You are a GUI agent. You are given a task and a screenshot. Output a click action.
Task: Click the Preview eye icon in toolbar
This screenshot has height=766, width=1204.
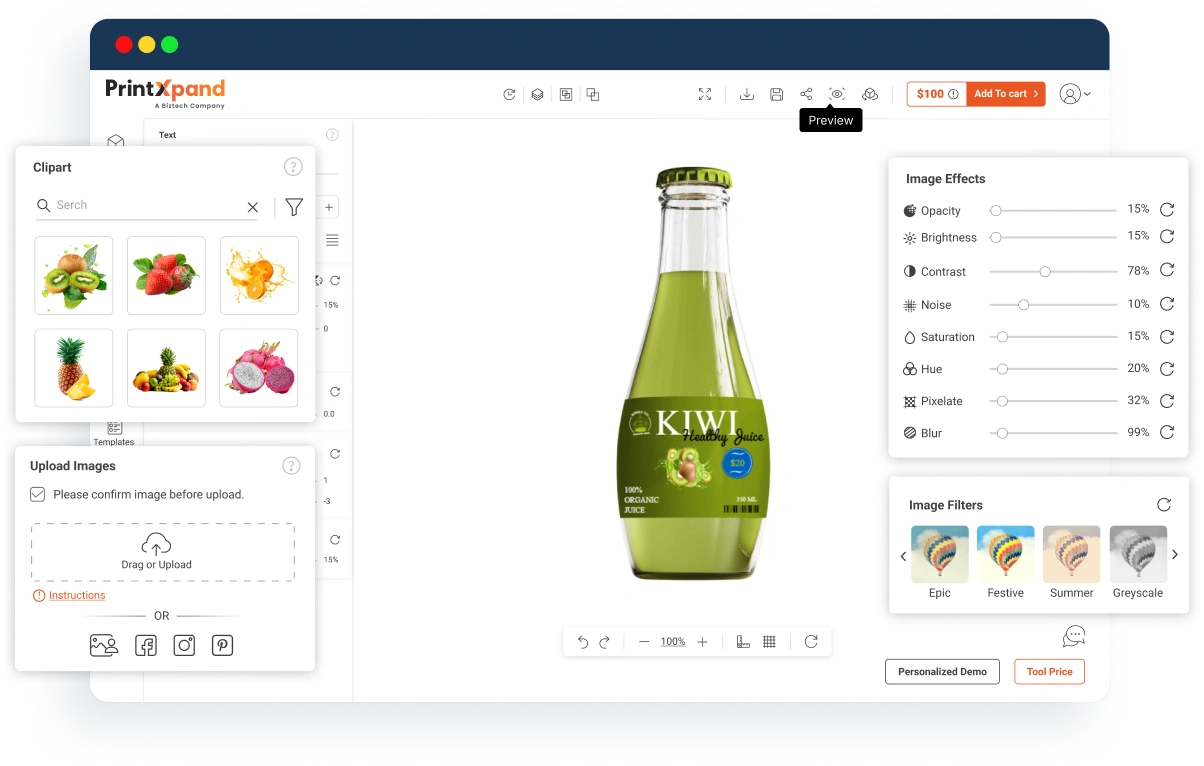coord(837,94)
